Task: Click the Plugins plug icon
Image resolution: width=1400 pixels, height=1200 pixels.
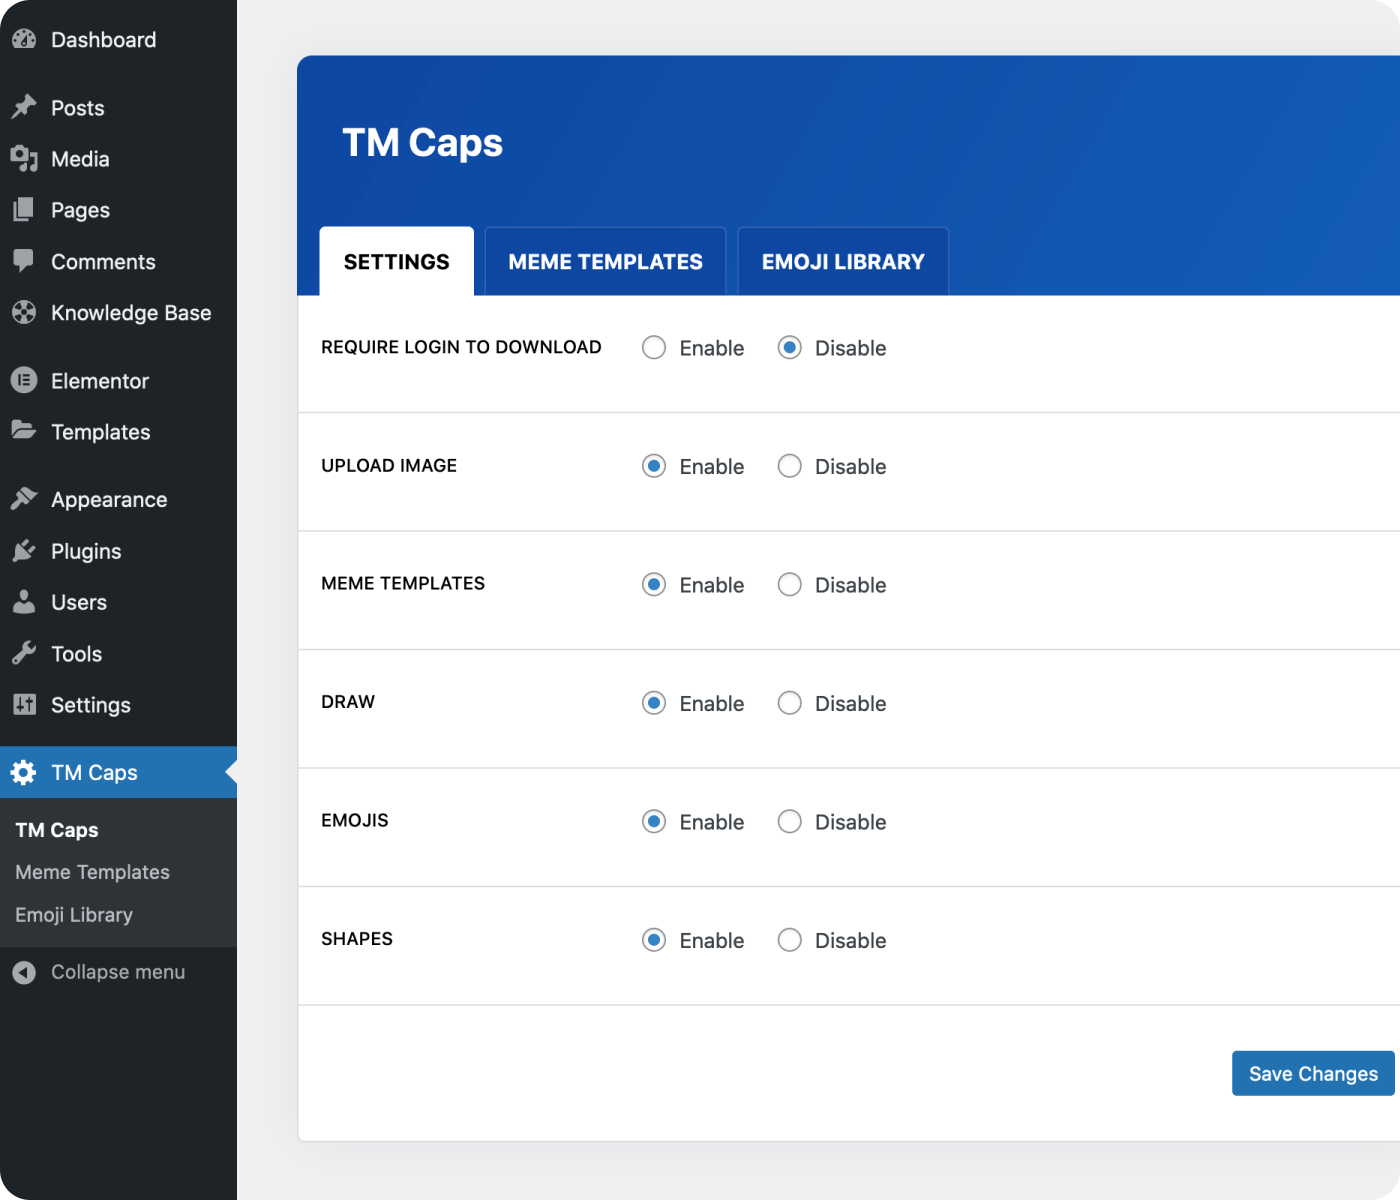Action: coord(24,551)
